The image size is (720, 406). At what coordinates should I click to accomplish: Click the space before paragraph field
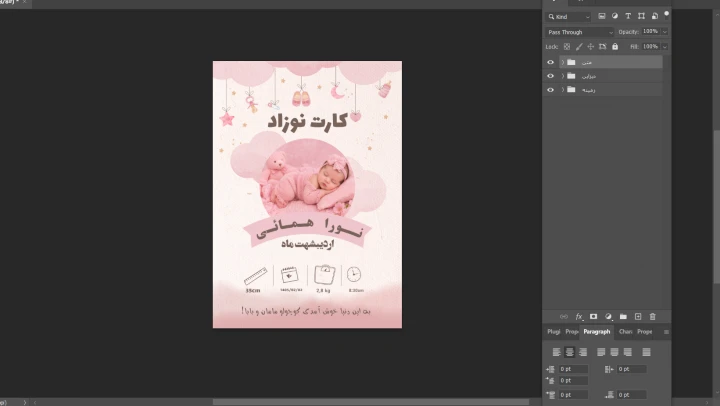tap(573, 395)
